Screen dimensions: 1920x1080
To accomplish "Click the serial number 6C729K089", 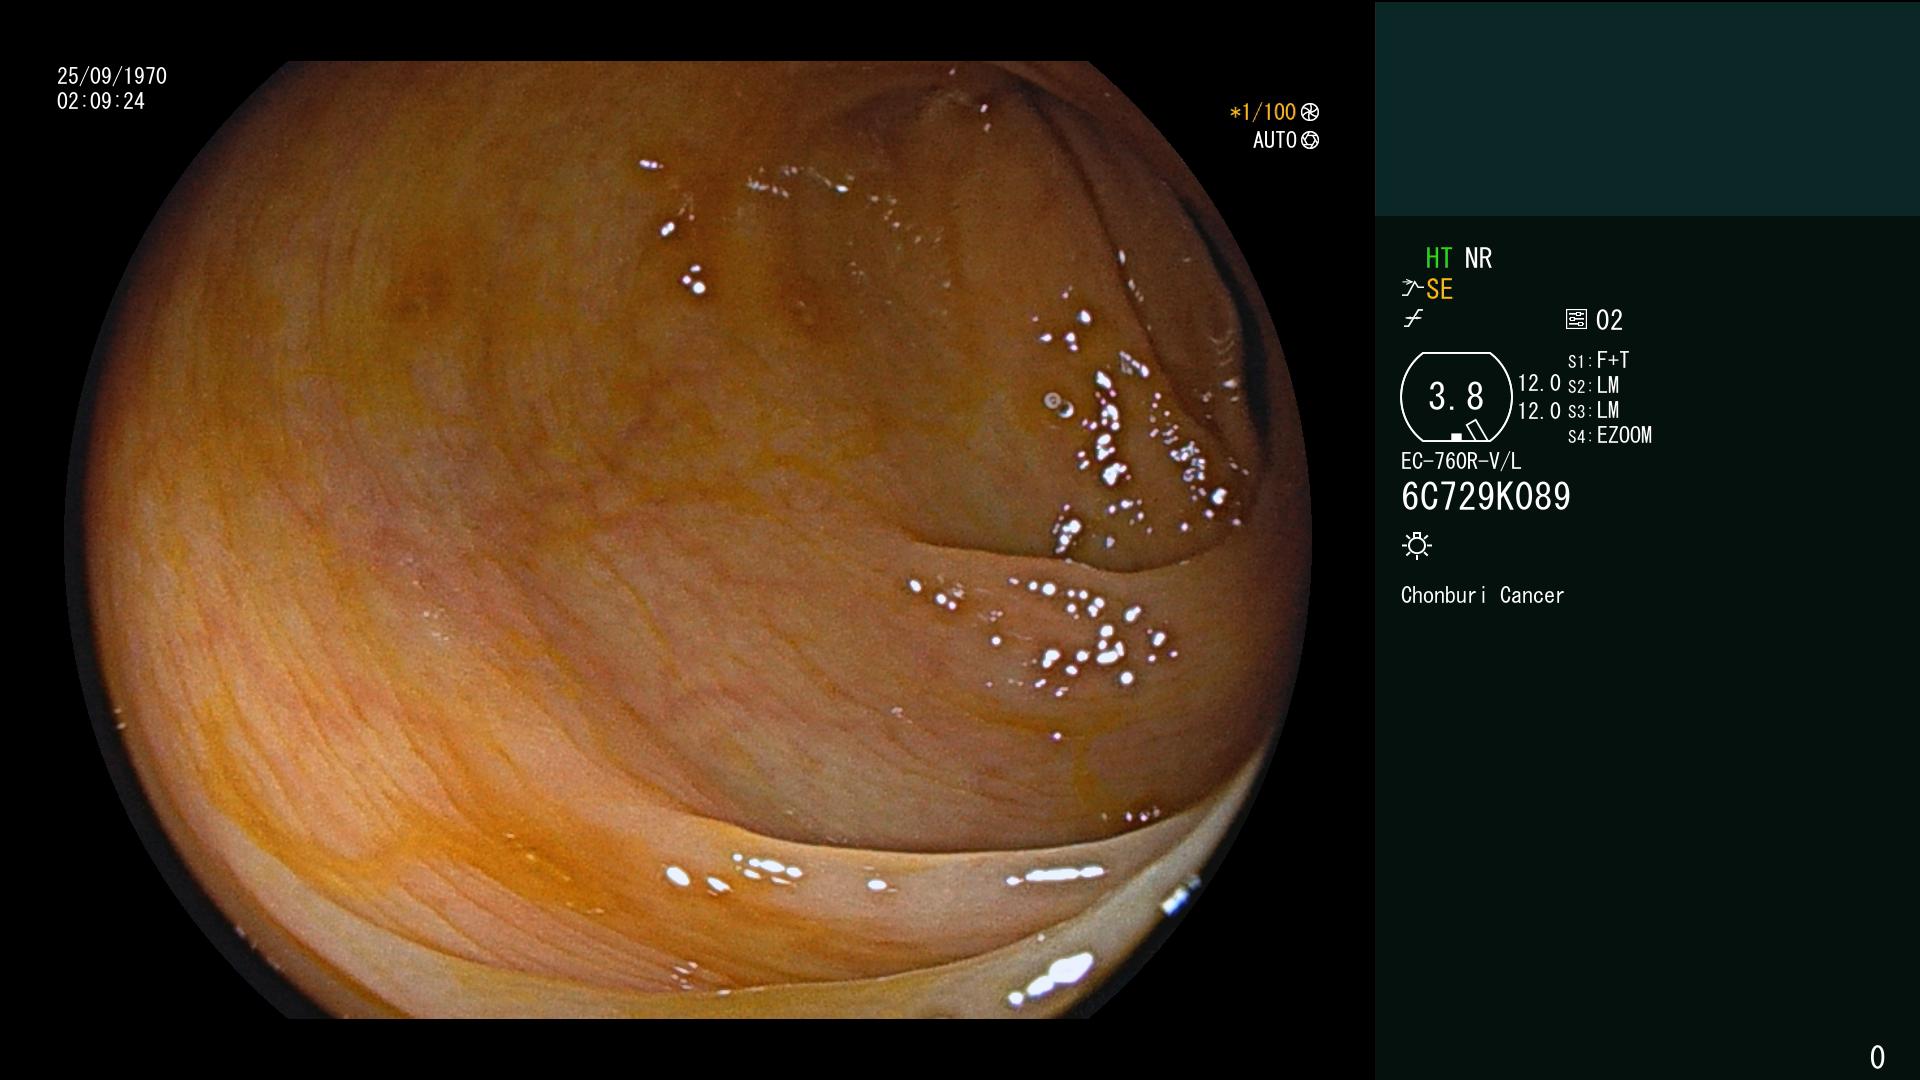I will click(1486, 497).
